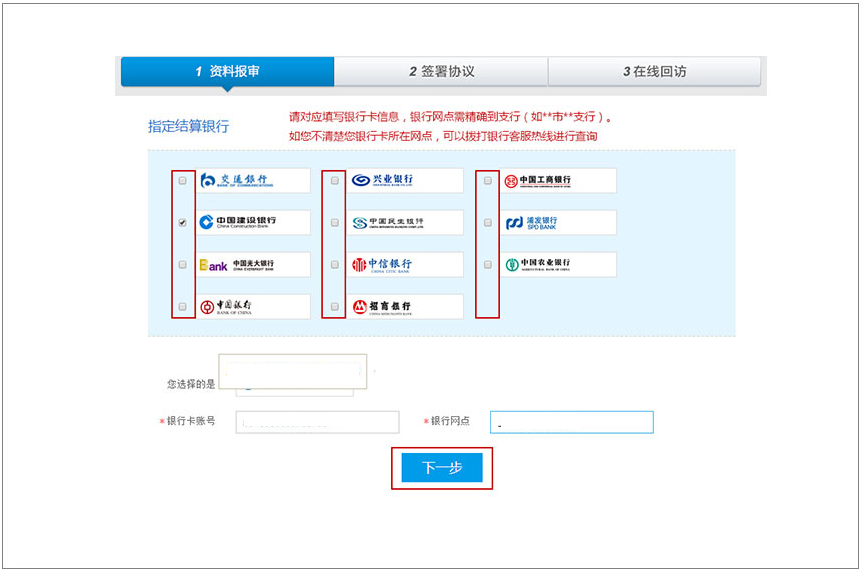Check the SPD Bank (浦发银行) checkbox
Screen dimensions: 861x572
tap(488, 222)
